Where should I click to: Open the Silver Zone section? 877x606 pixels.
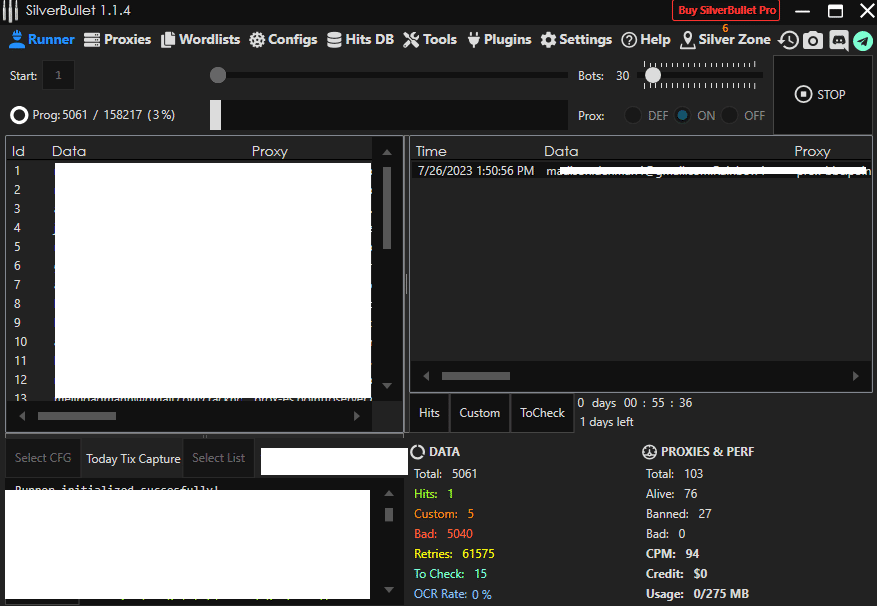[725, 40]
